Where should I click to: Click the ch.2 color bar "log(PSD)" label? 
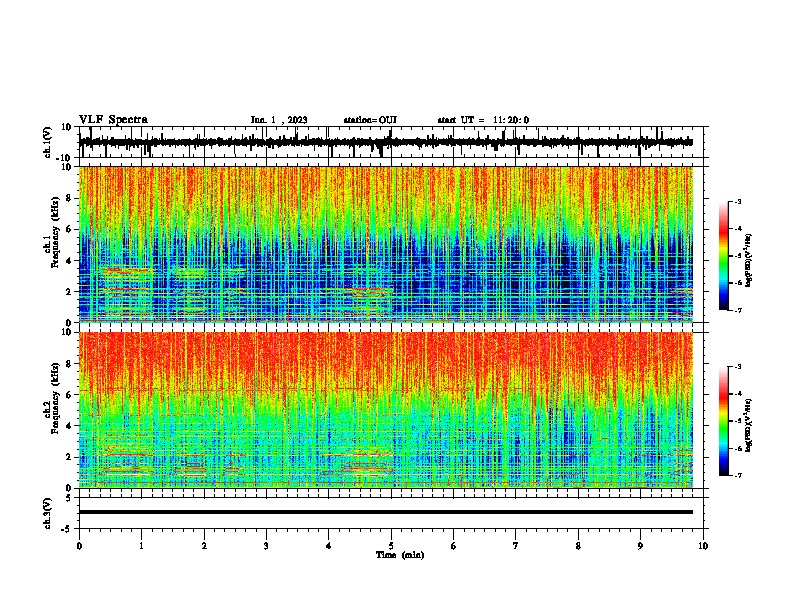(748, 426)
